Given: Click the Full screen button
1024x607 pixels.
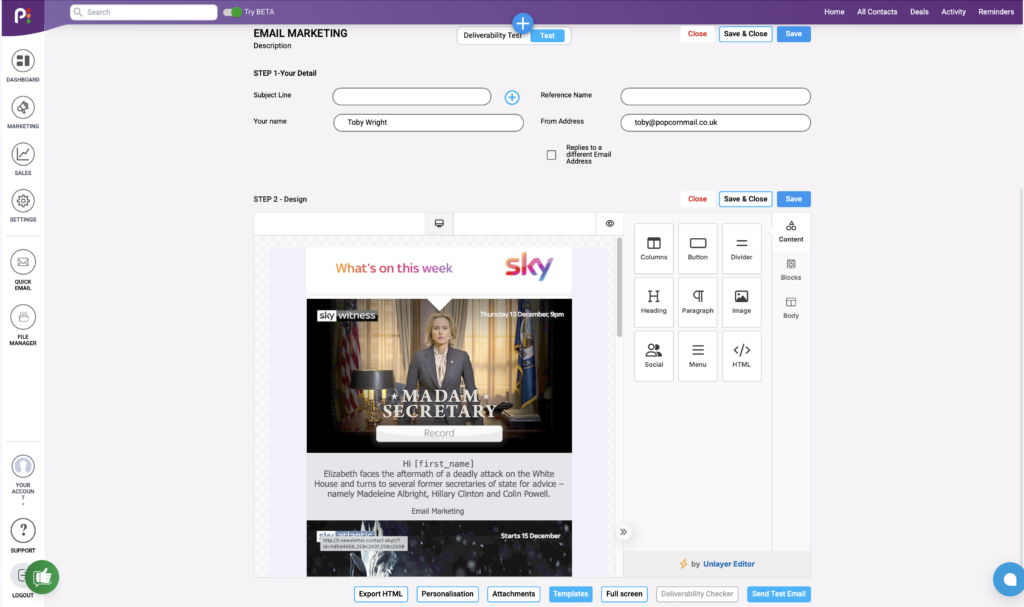Looking at the screenshot, I should click(624, 594).
